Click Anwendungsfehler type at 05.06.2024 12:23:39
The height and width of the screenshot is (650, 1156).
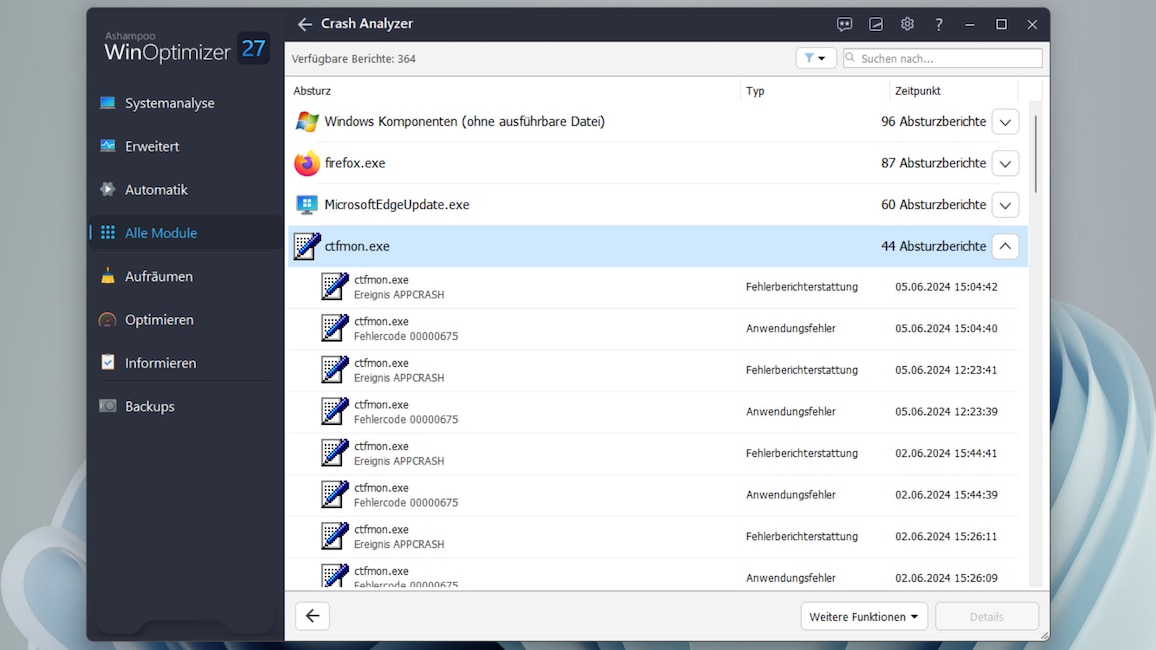(x=790, y=412)
